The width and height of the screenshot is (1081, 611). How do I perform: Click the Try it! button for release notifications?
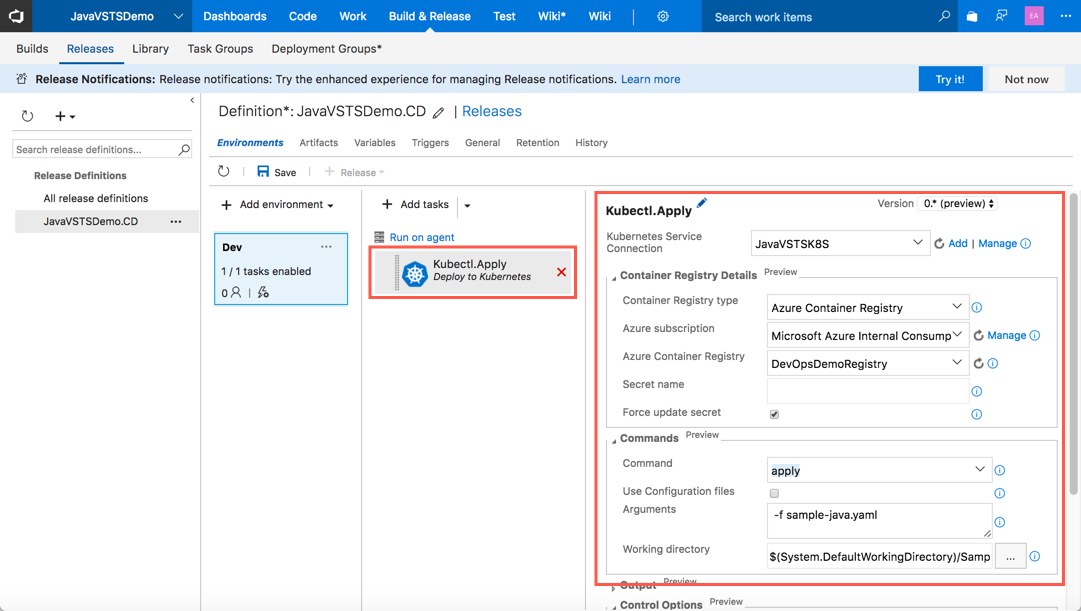(x=949, y=78)
